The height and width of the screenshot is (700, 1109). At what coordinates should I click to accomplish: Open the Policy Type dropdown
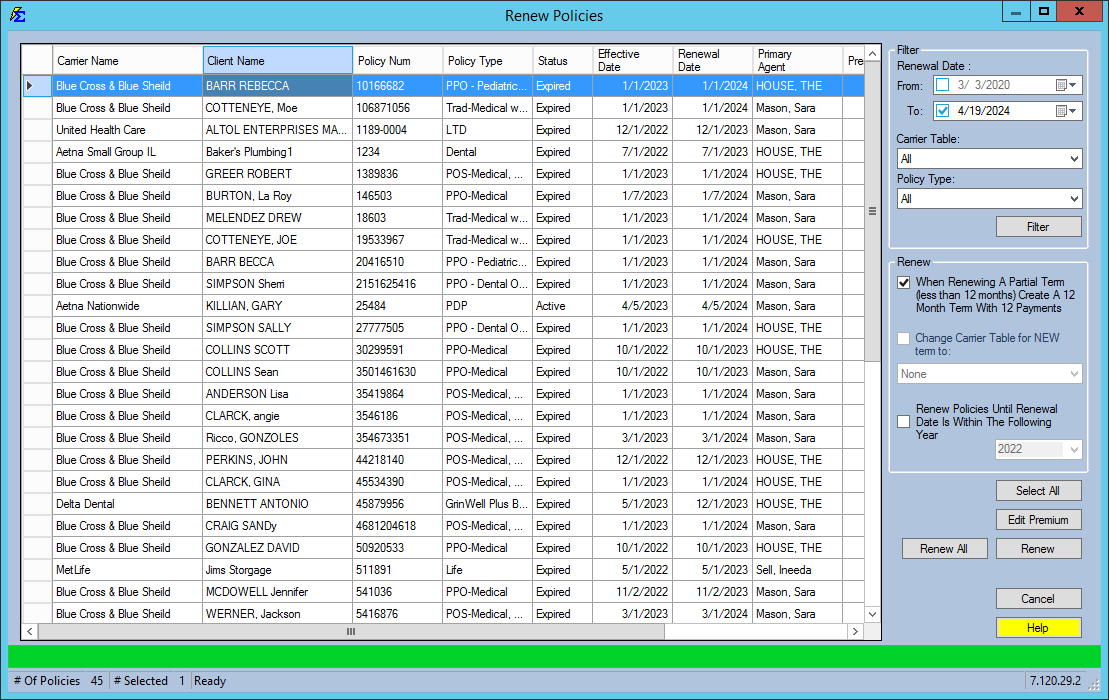click(x=1072, y=198)
